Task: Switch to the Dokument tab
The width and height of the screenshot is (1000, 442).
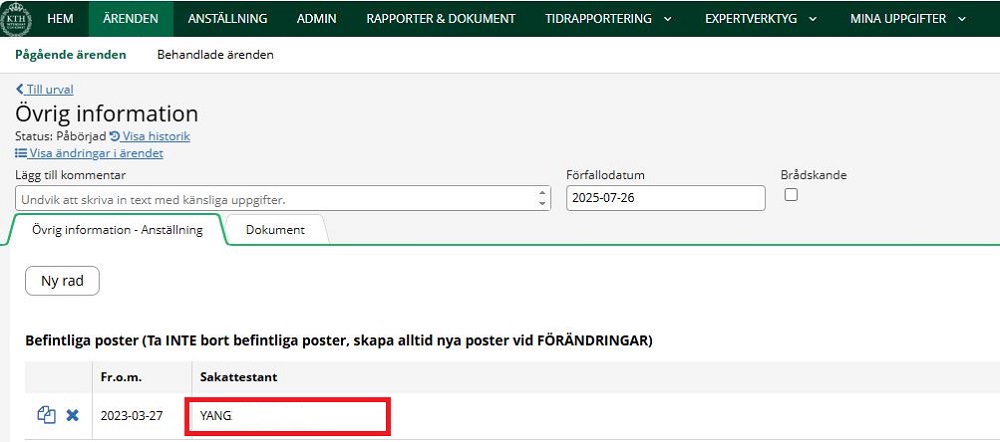Action: [x=276, y=230]
